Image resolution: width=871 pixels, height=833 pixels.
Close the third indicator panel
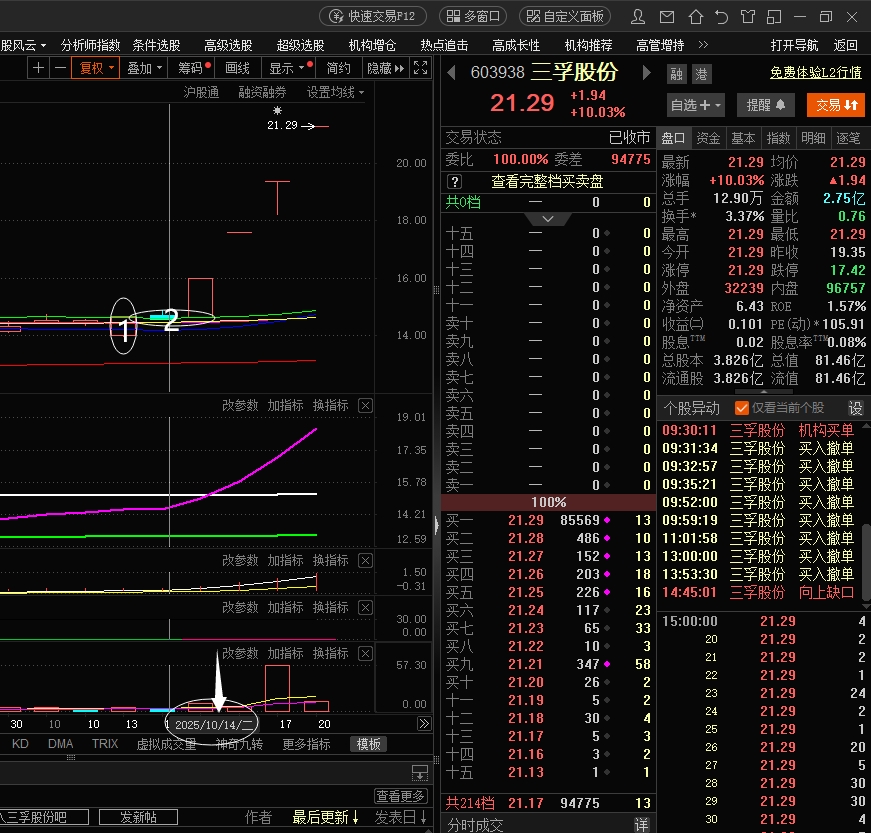(x=365, y=608)
